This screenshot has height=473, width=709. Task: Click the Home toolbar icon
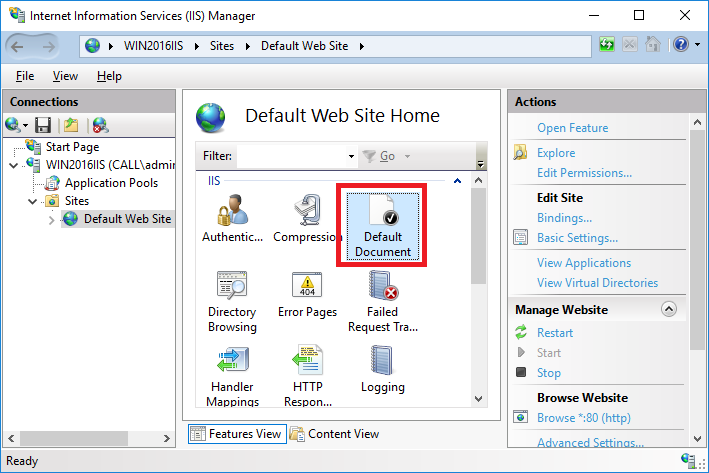point(652,44)
